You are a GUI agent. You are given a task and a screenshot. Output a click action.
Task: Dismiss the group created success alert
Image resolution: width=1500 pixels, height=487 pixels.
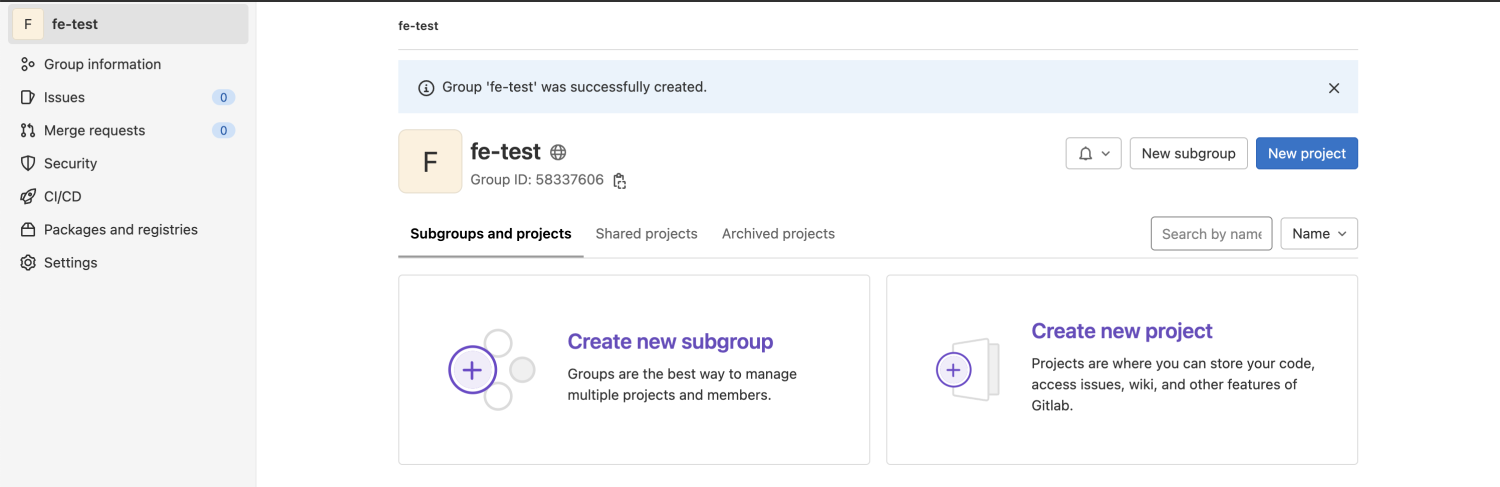pyautogui.click(x=1333, y=88)
